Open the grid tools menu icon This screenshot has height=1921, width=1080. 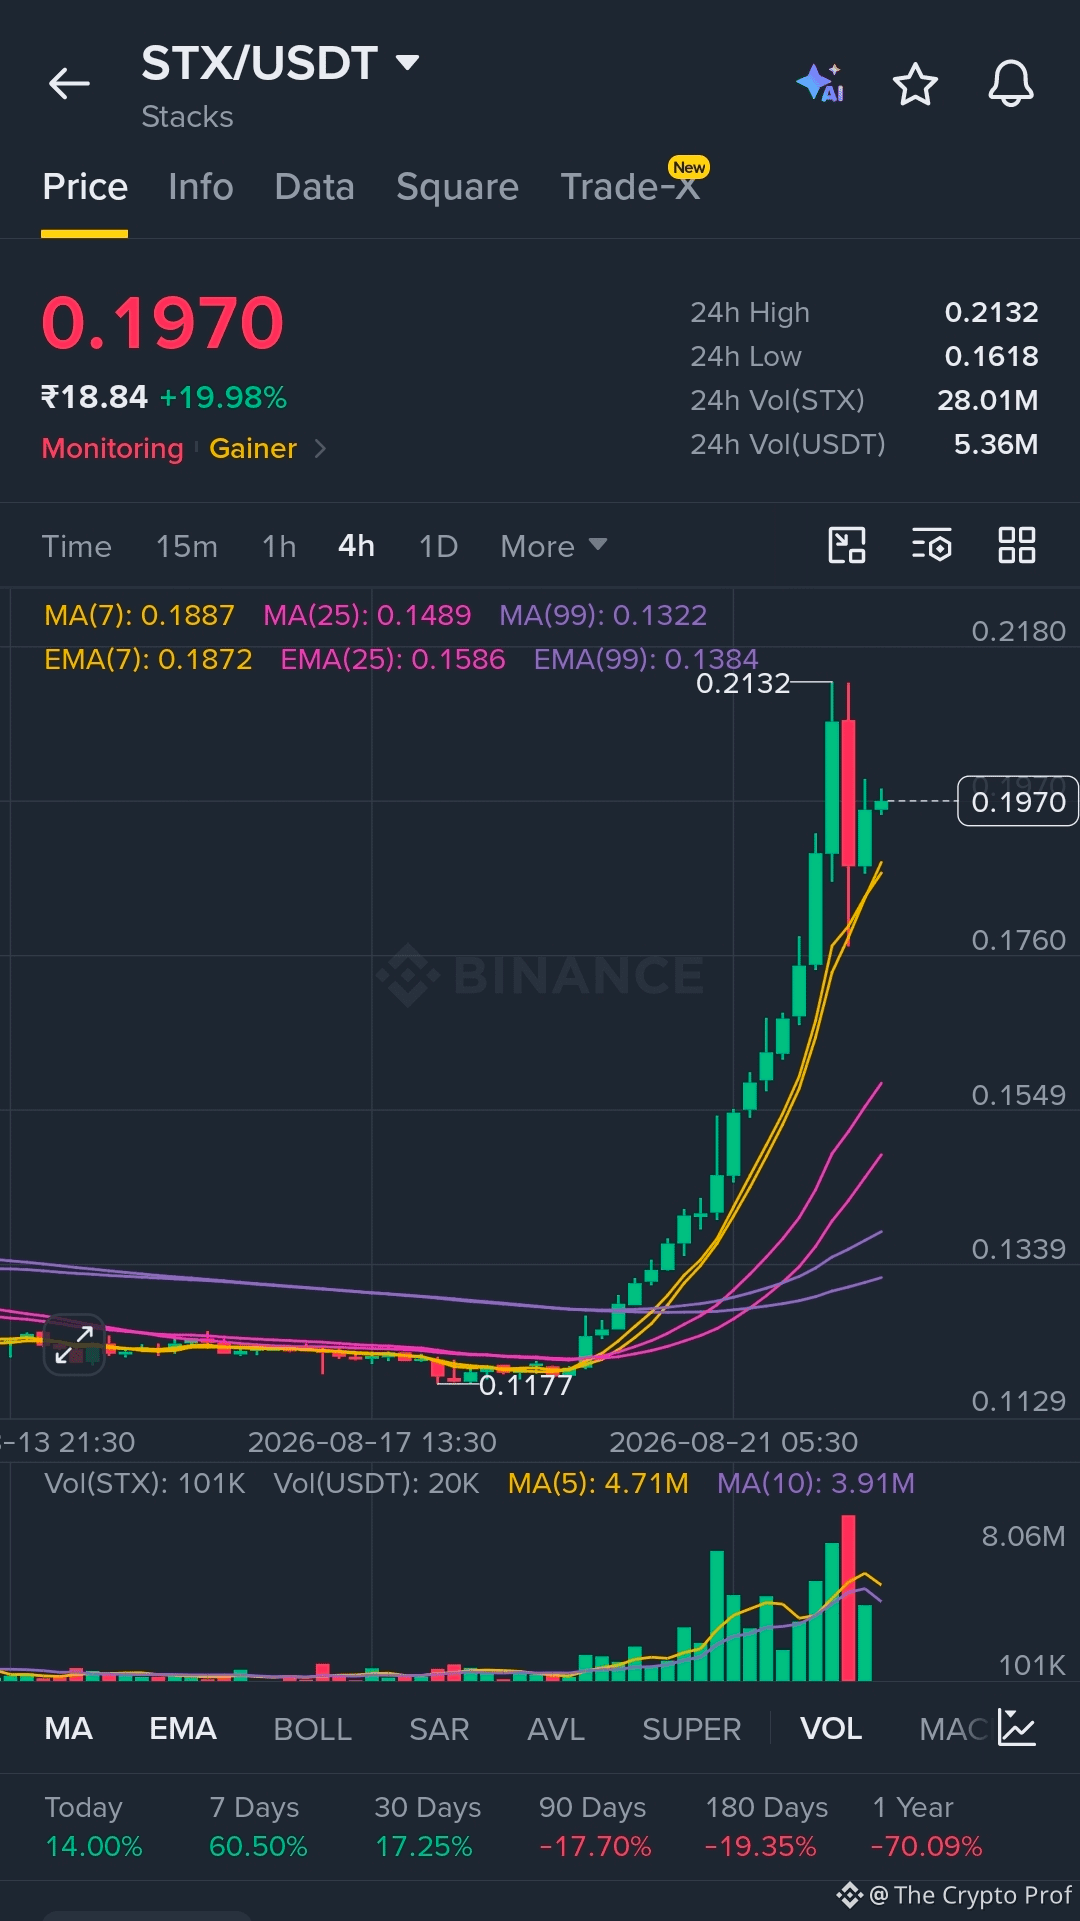click(1017, 546)
